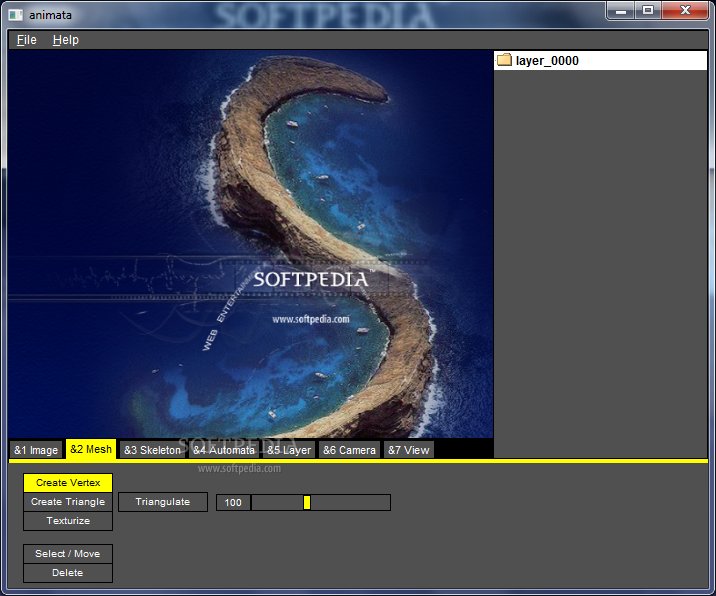Screen dimensions: 716x596
Task: Close the animata window
Action: pyautogui.click(x=685, y=11)
